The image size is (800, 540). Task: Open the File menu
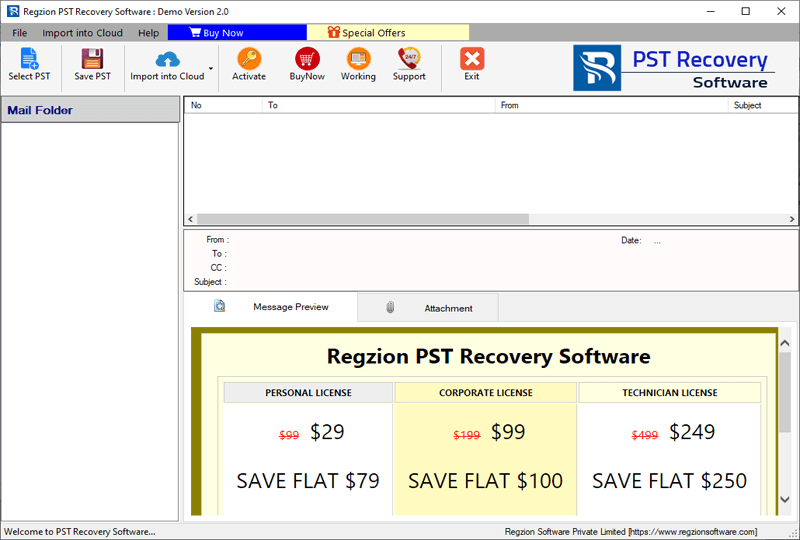[x=20, y=33]
